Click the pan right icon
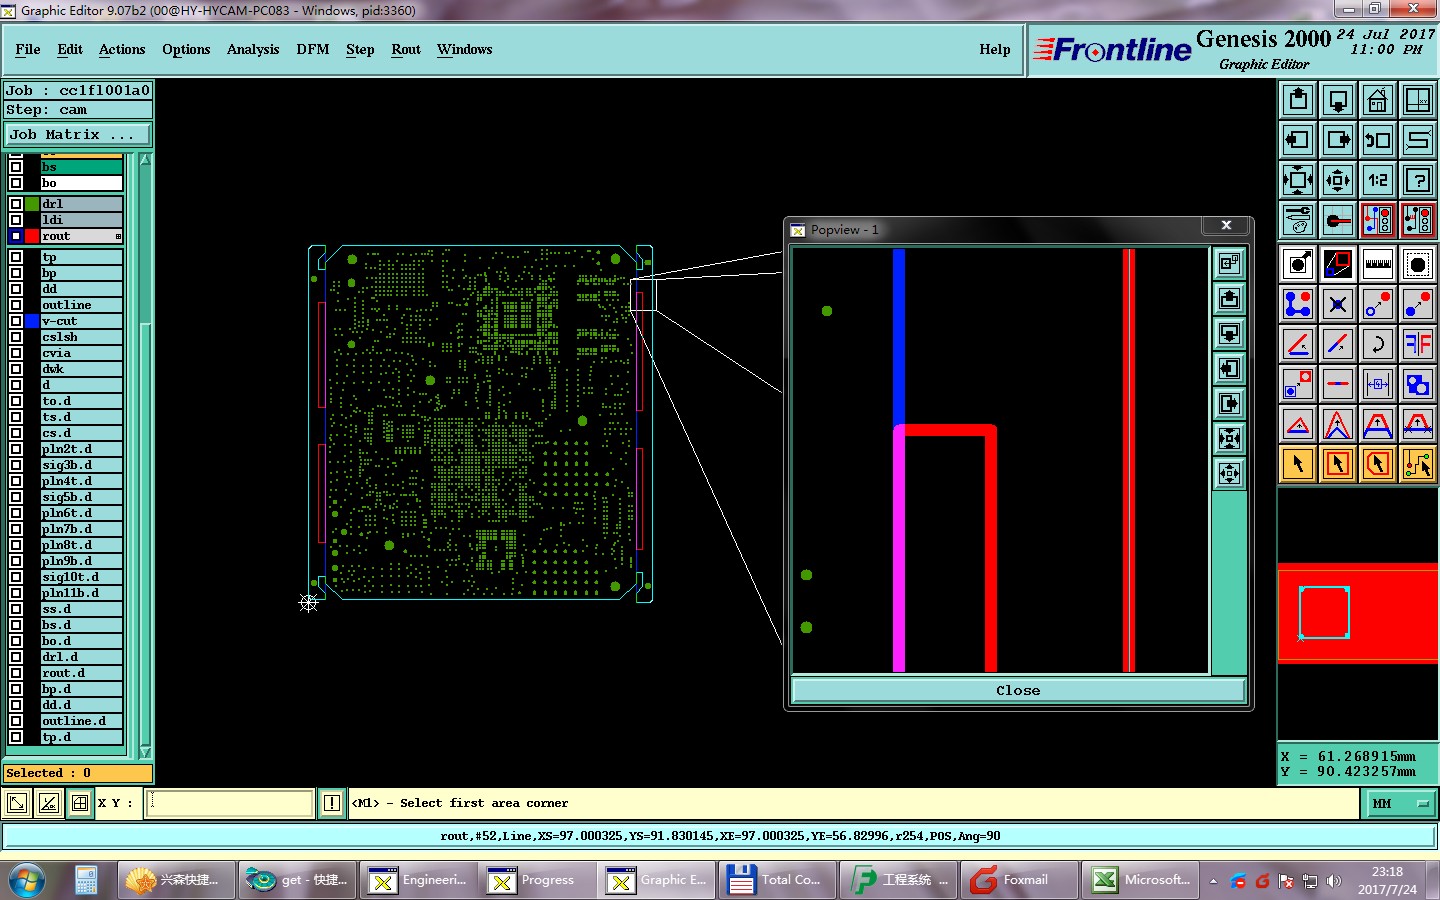Image resolution: width=1440 pixels, height=900 pixels. tap(1338, 140)
